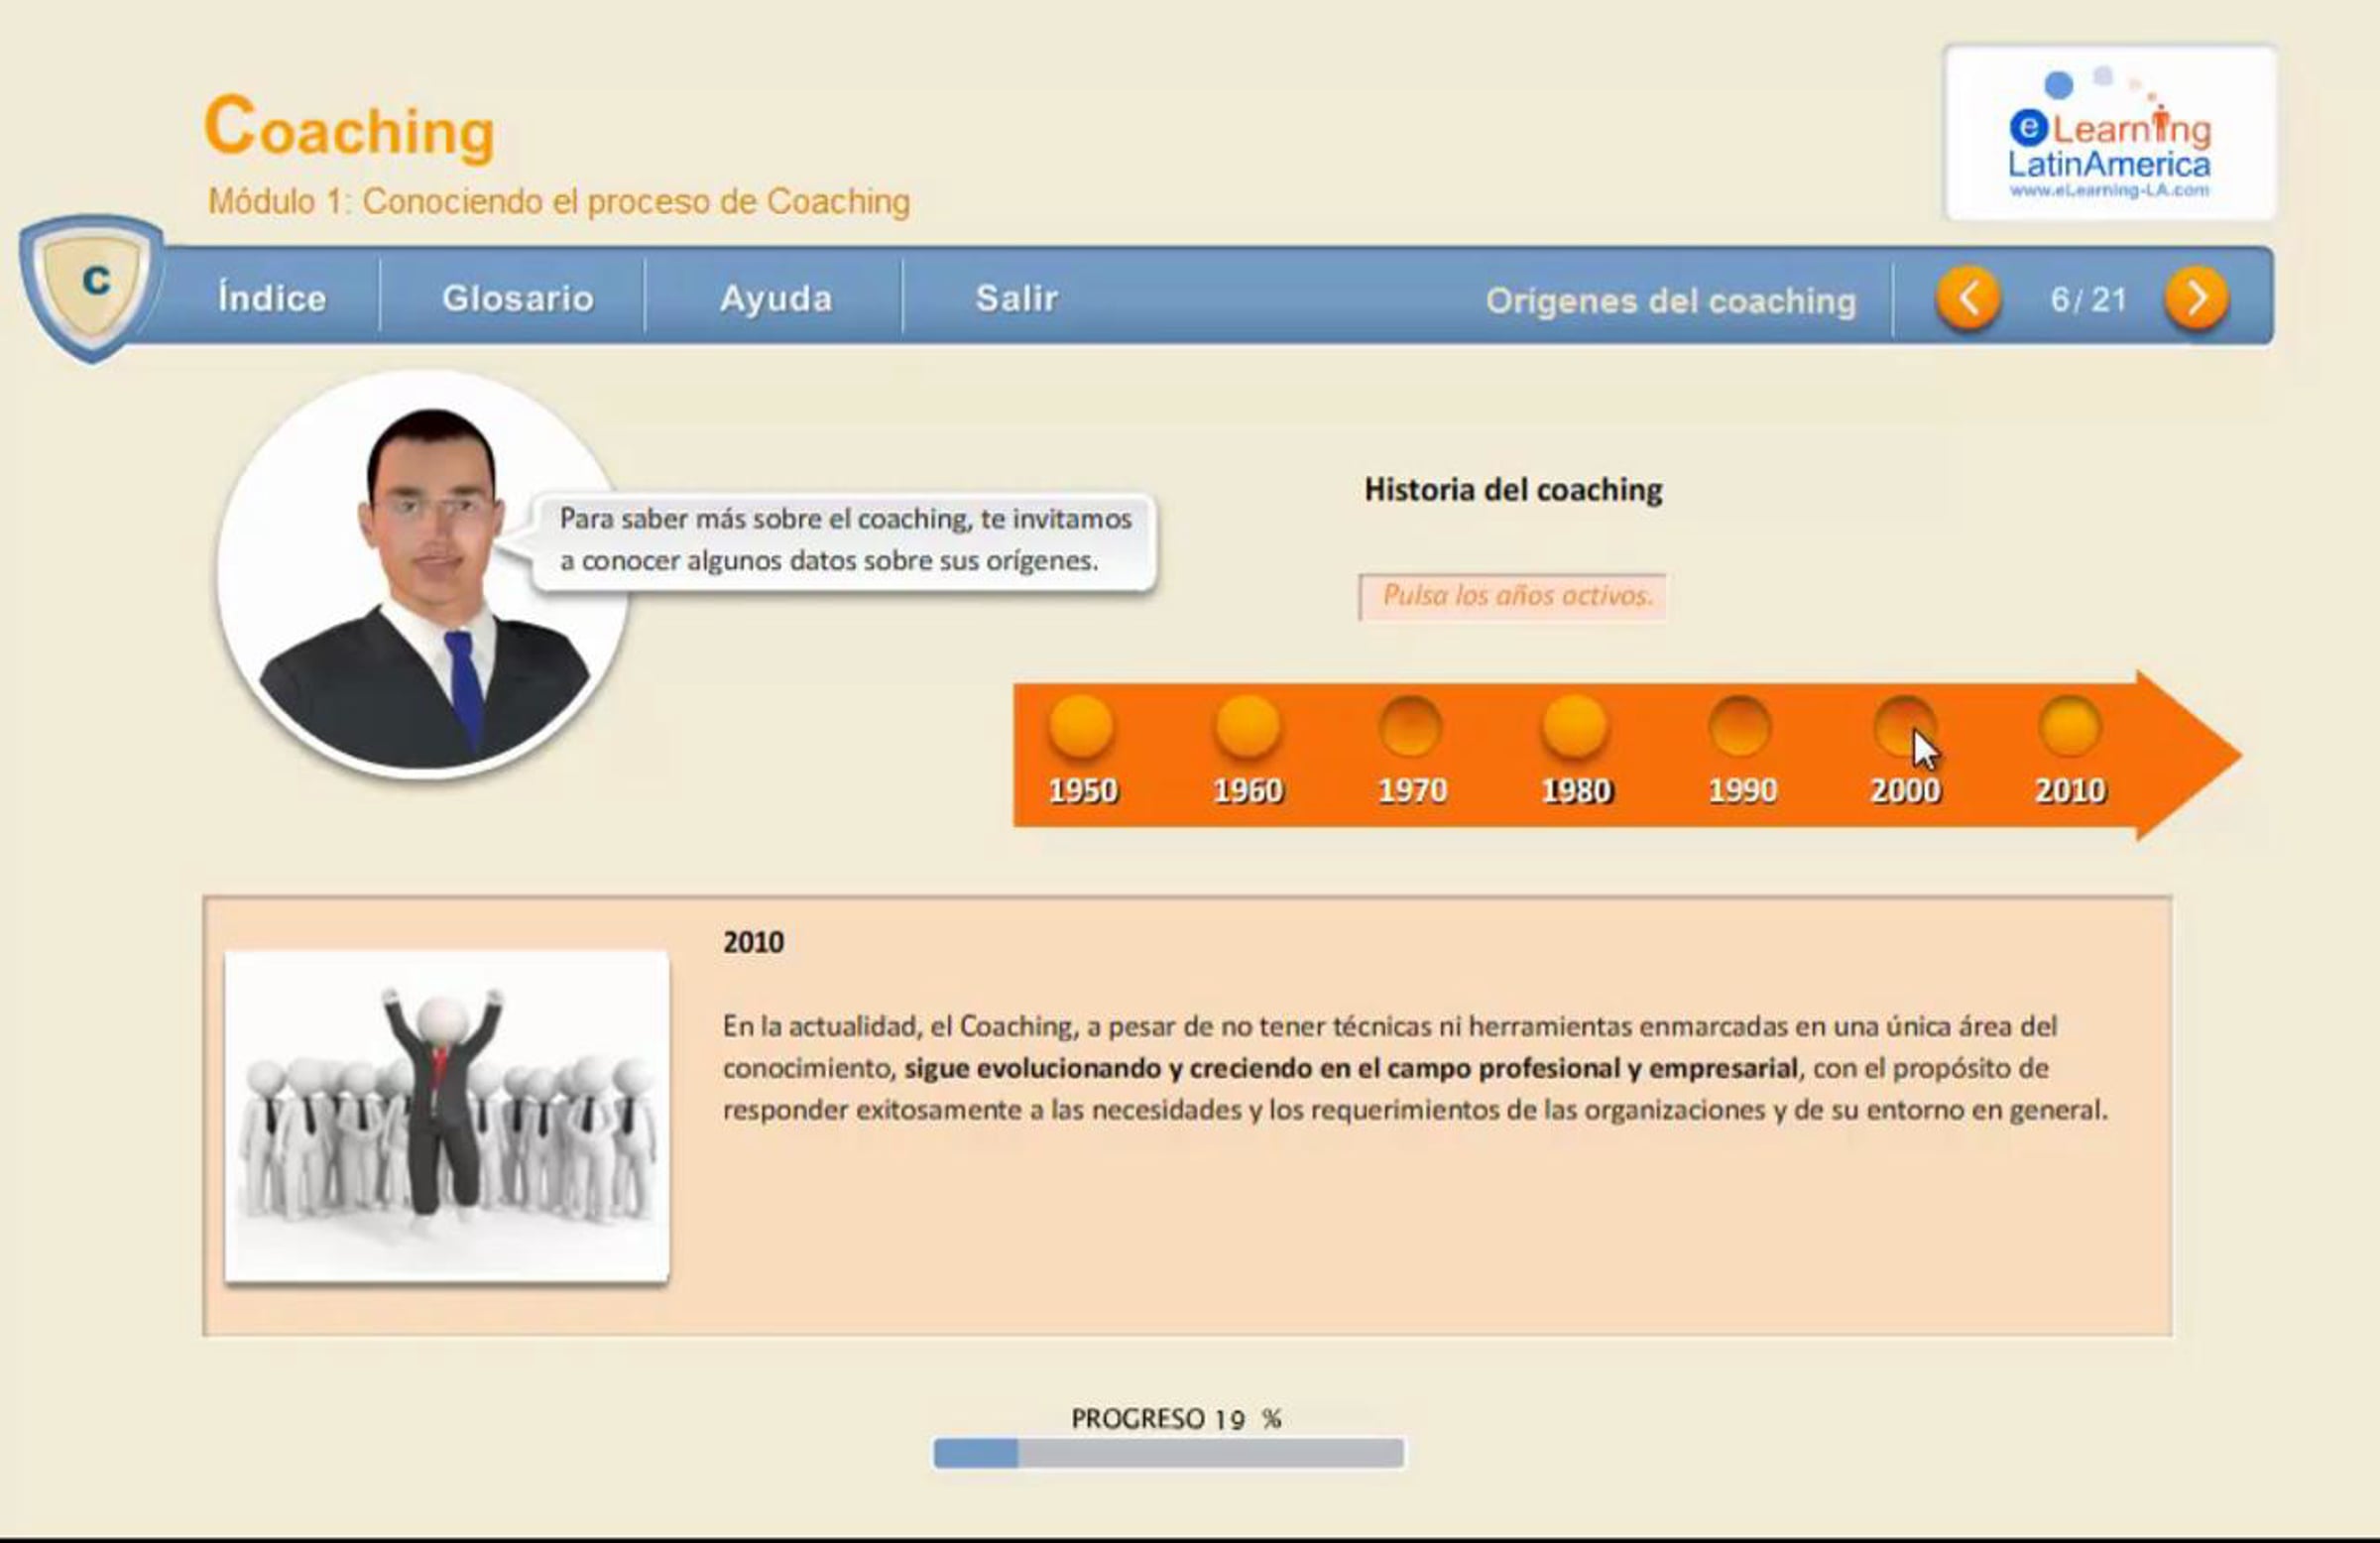Click the previous slide arrow button
2380x1543 pixels.
1967,298
